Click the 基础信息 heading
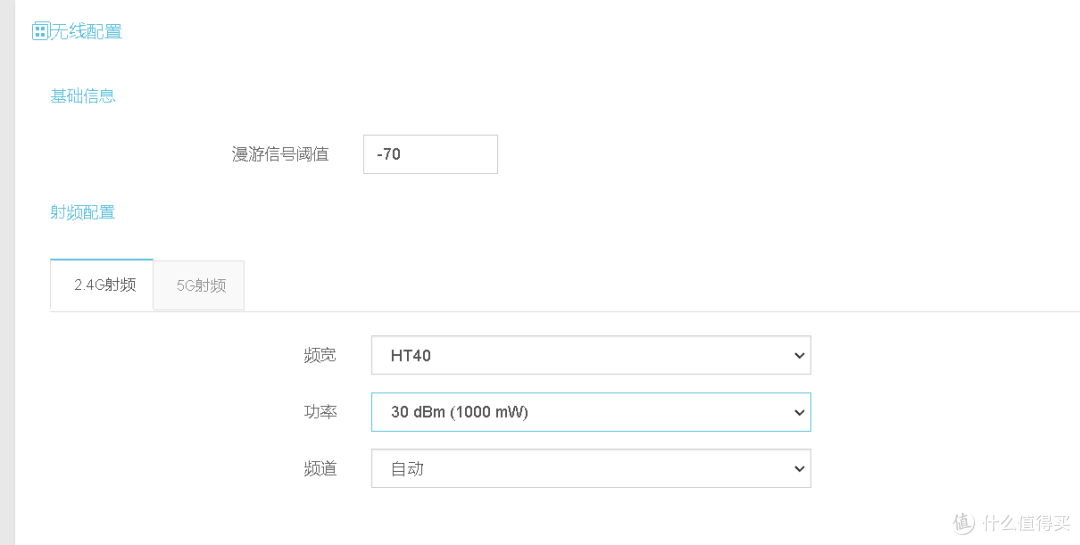This screenshot has width=1080, height=545. [83, 96]
